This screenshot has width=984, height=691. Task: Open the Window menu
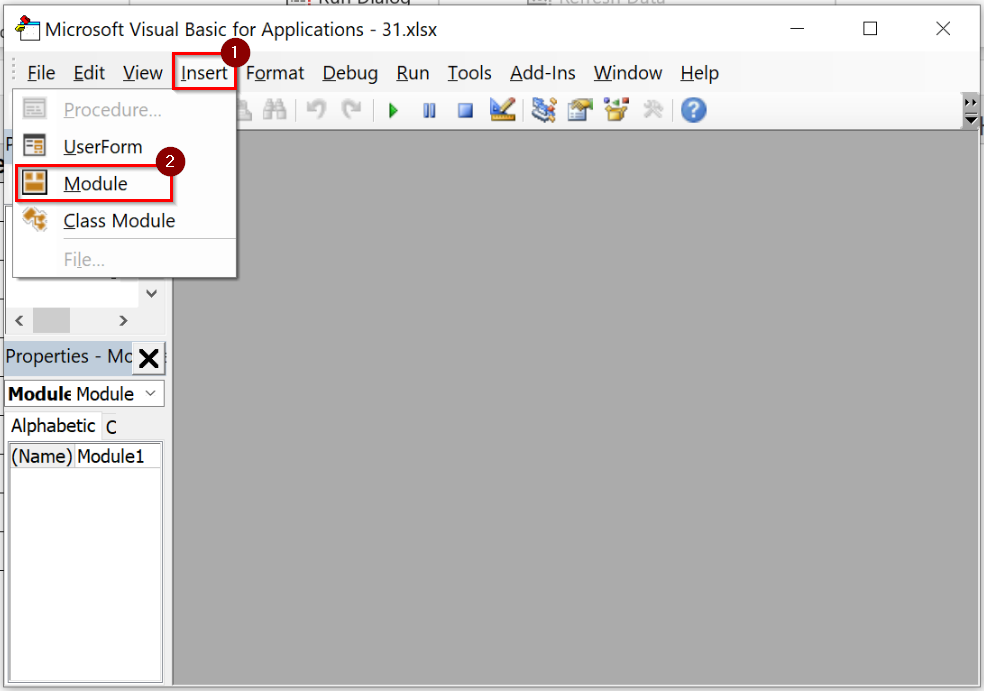(628, 73)
